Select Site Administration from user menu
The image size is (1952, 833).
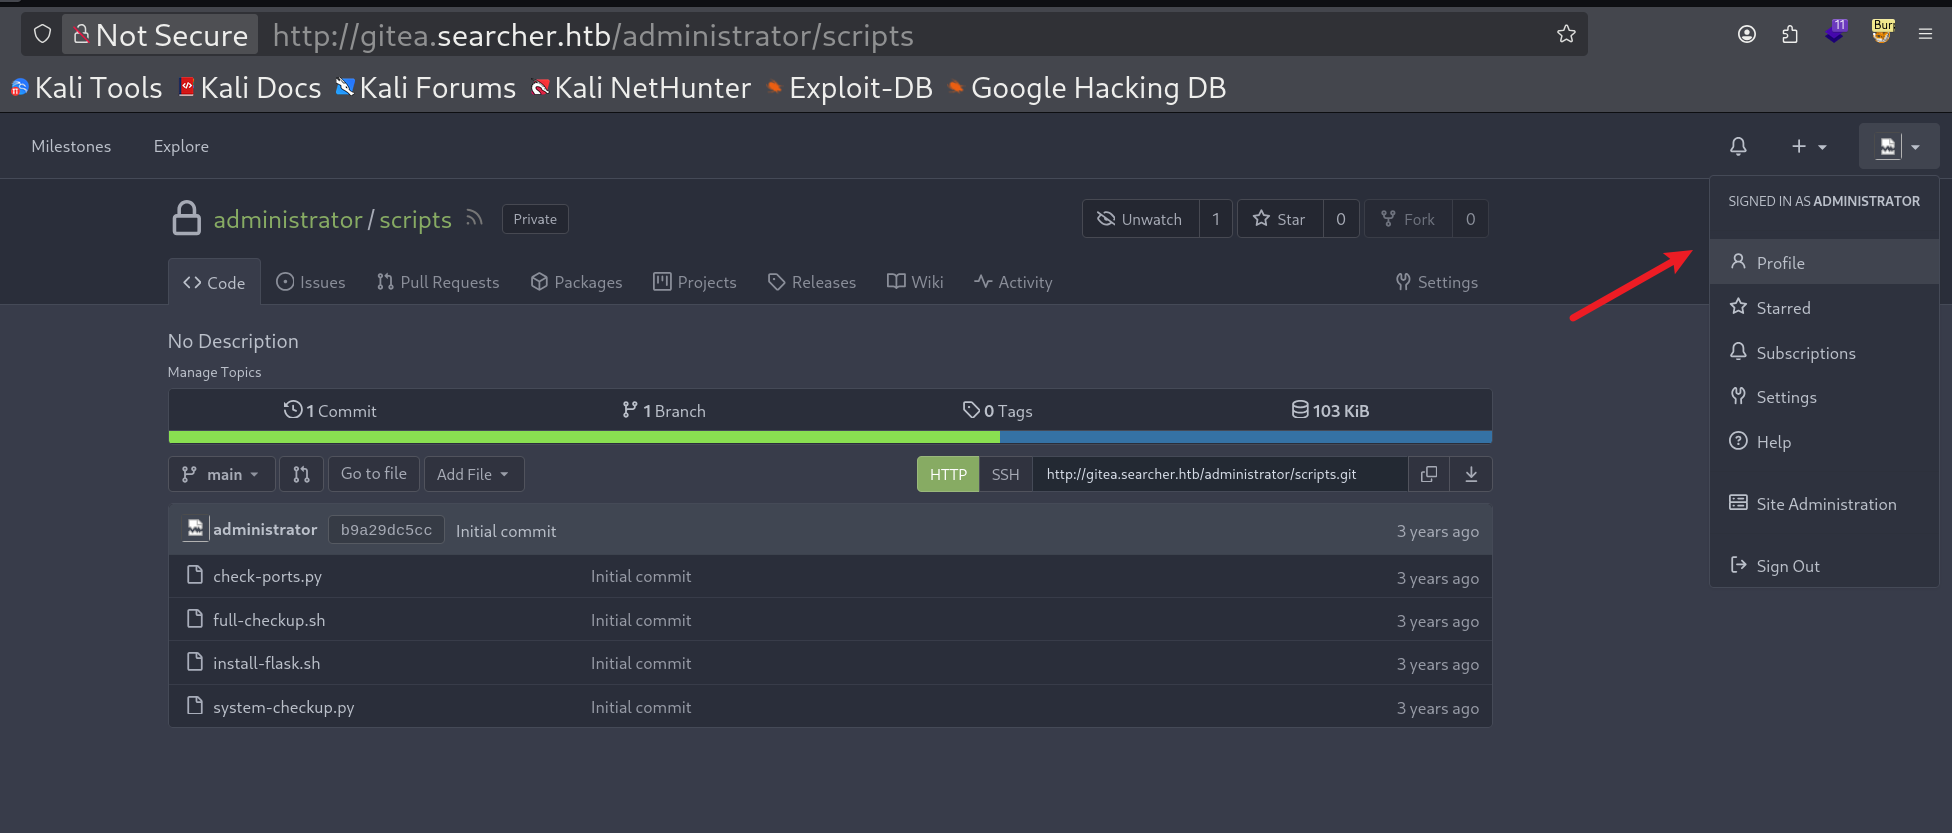coord(1825,504)
